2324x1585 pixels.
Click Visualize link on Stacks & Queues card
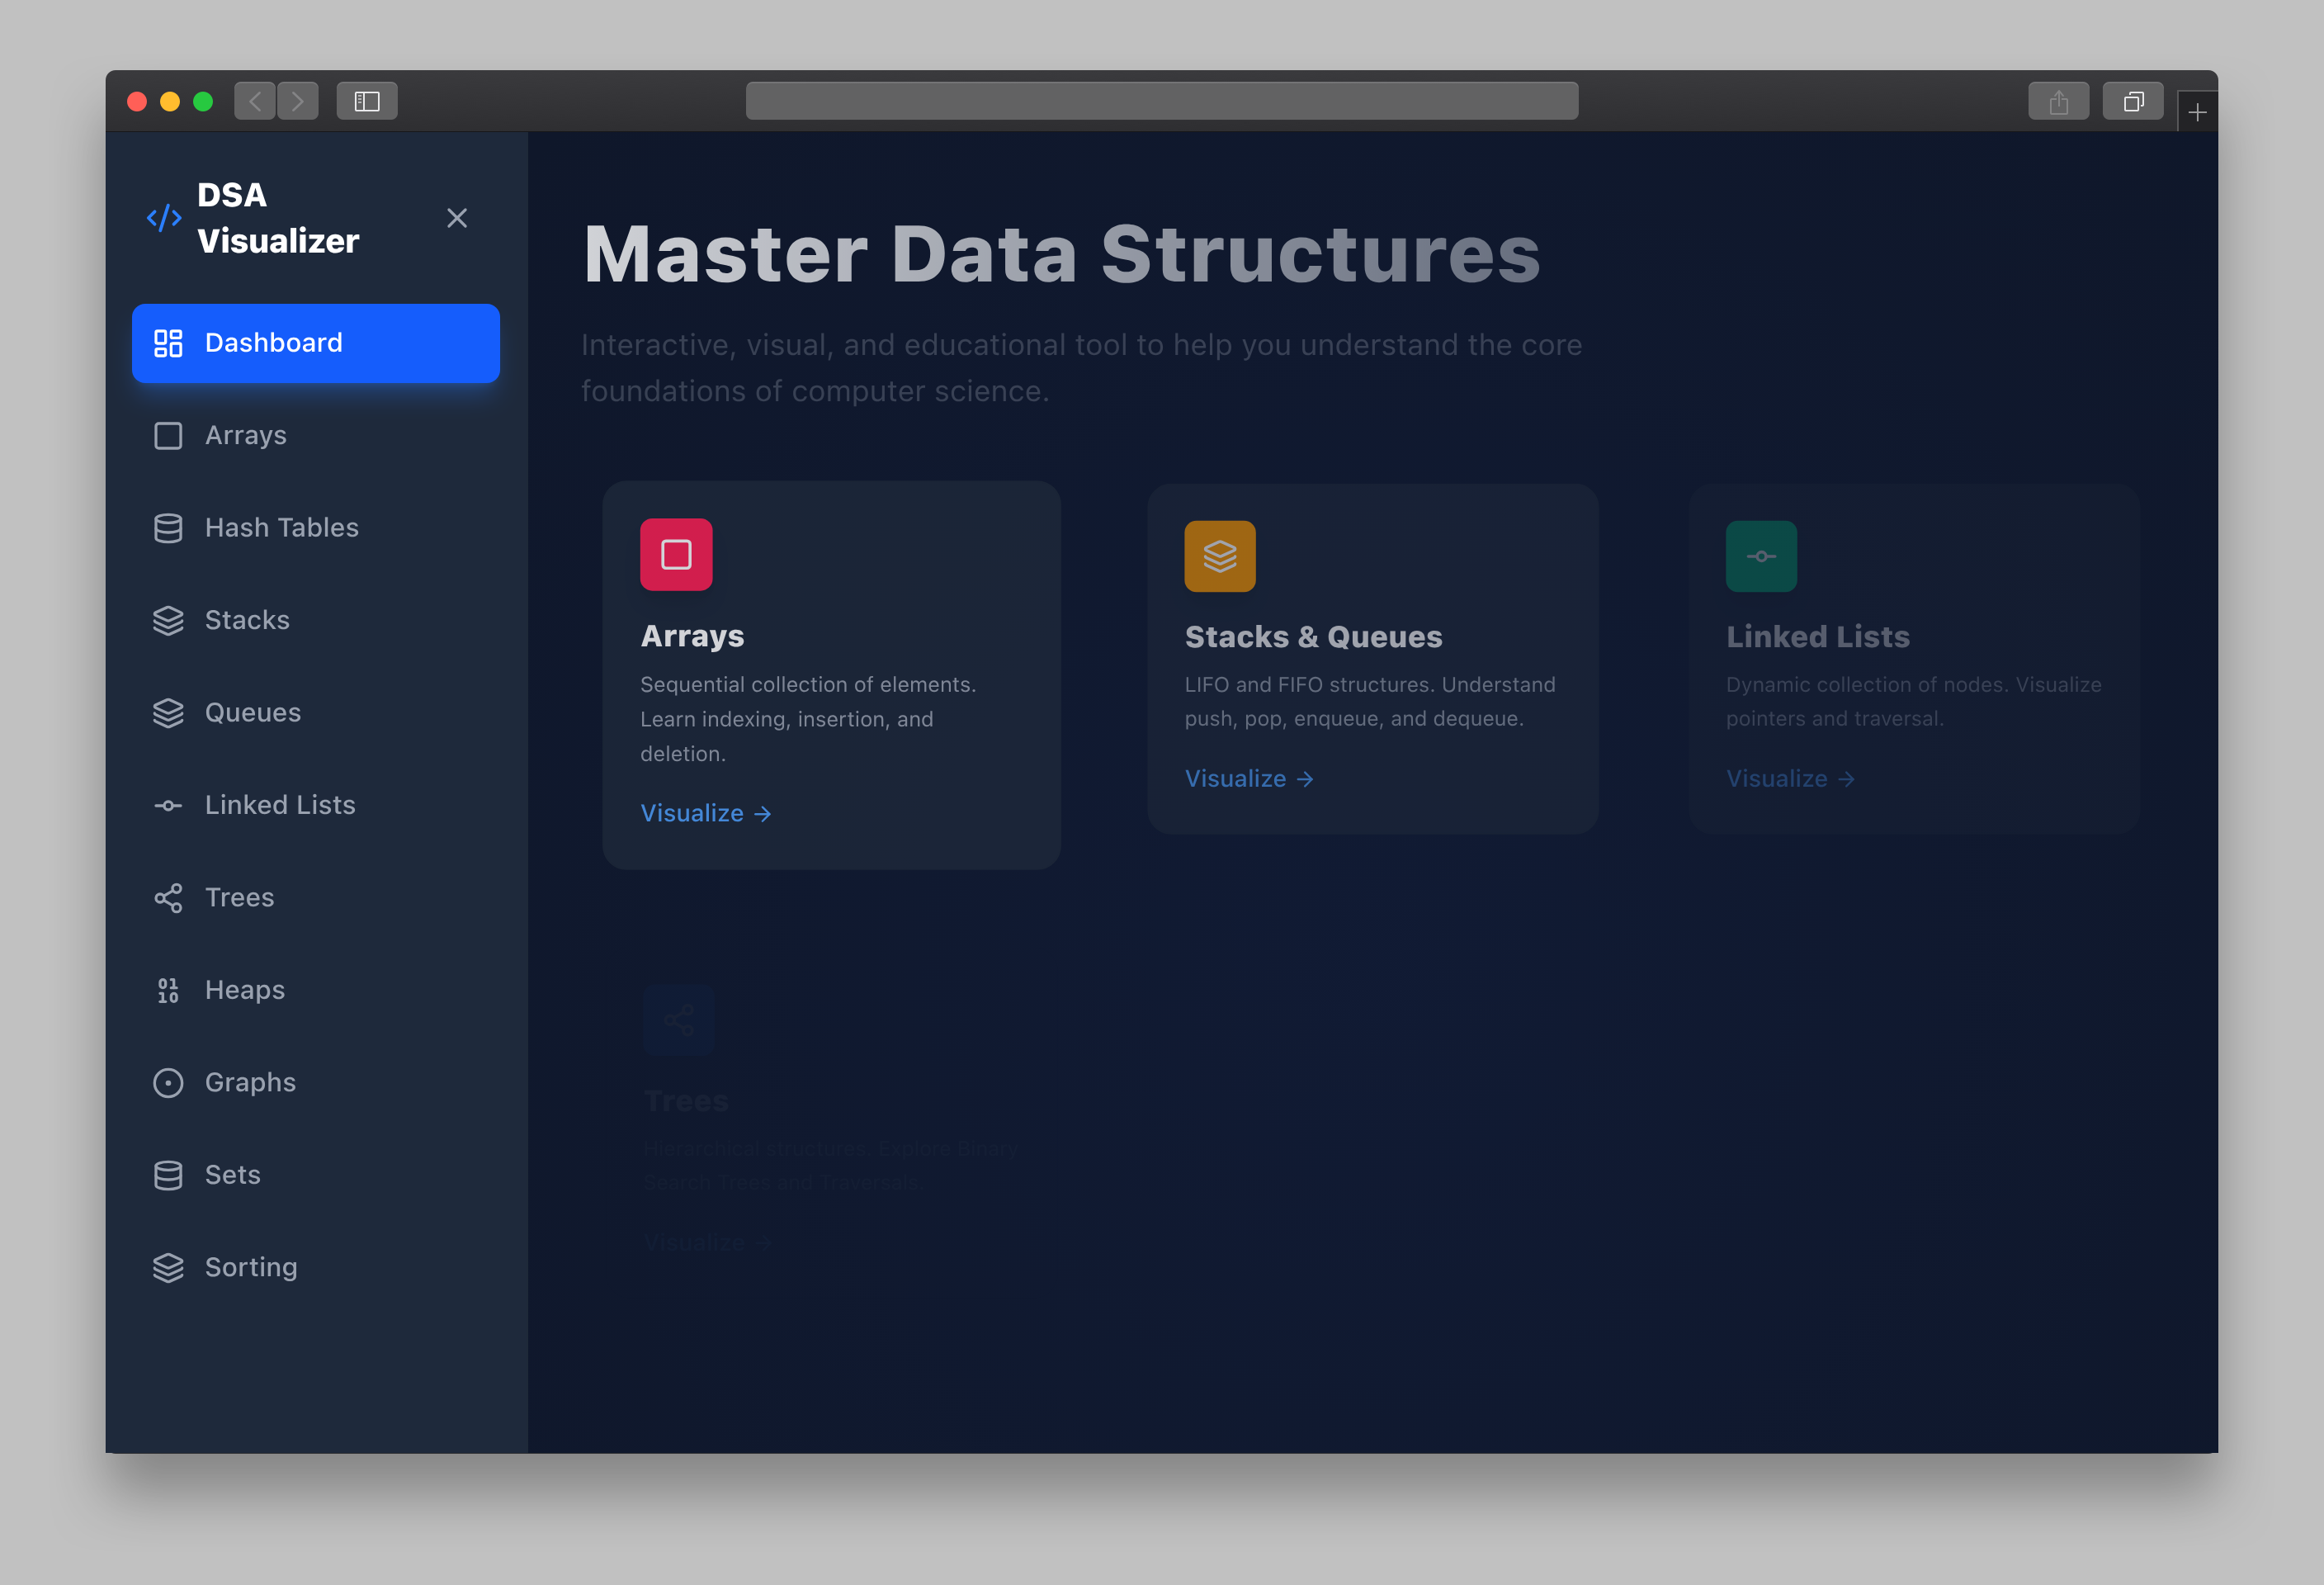(x=1250, y=779)
